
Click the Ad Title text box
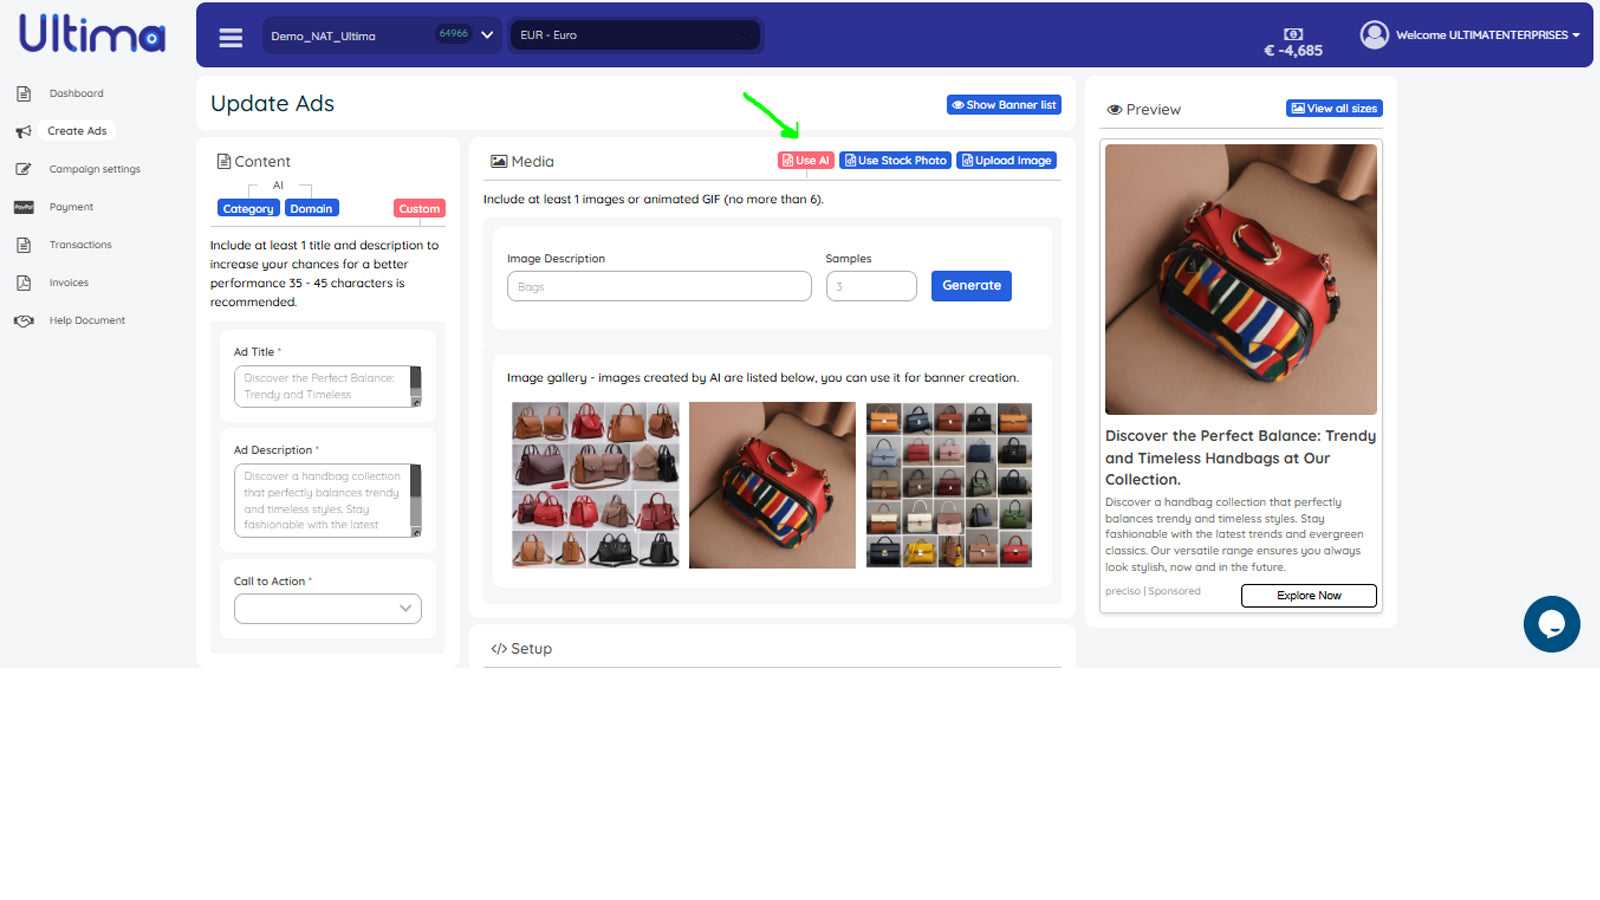[322, 387]
